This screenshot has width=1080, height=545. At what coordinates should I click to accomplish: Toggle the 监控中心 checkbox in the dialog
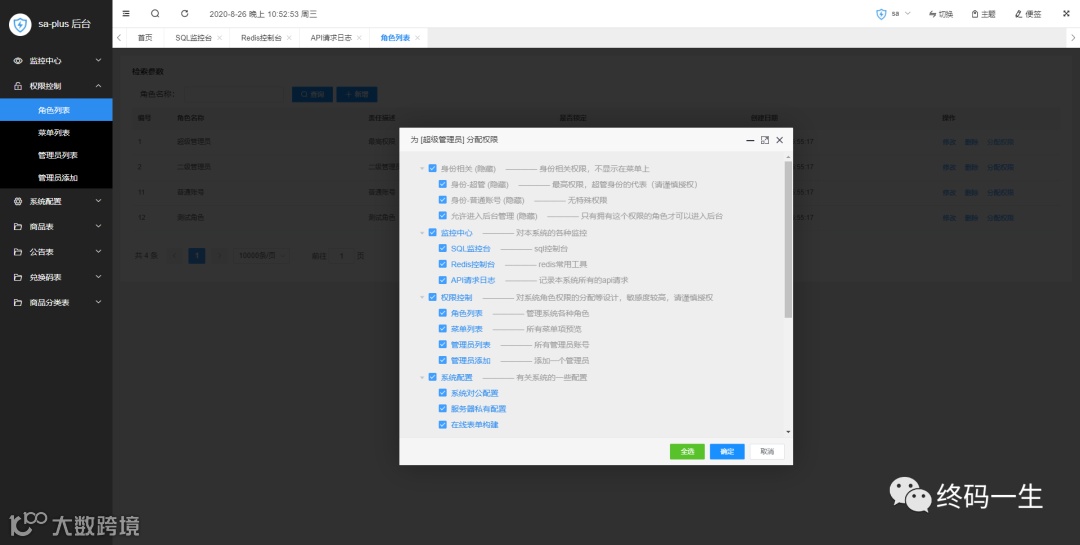click(433, 233)
